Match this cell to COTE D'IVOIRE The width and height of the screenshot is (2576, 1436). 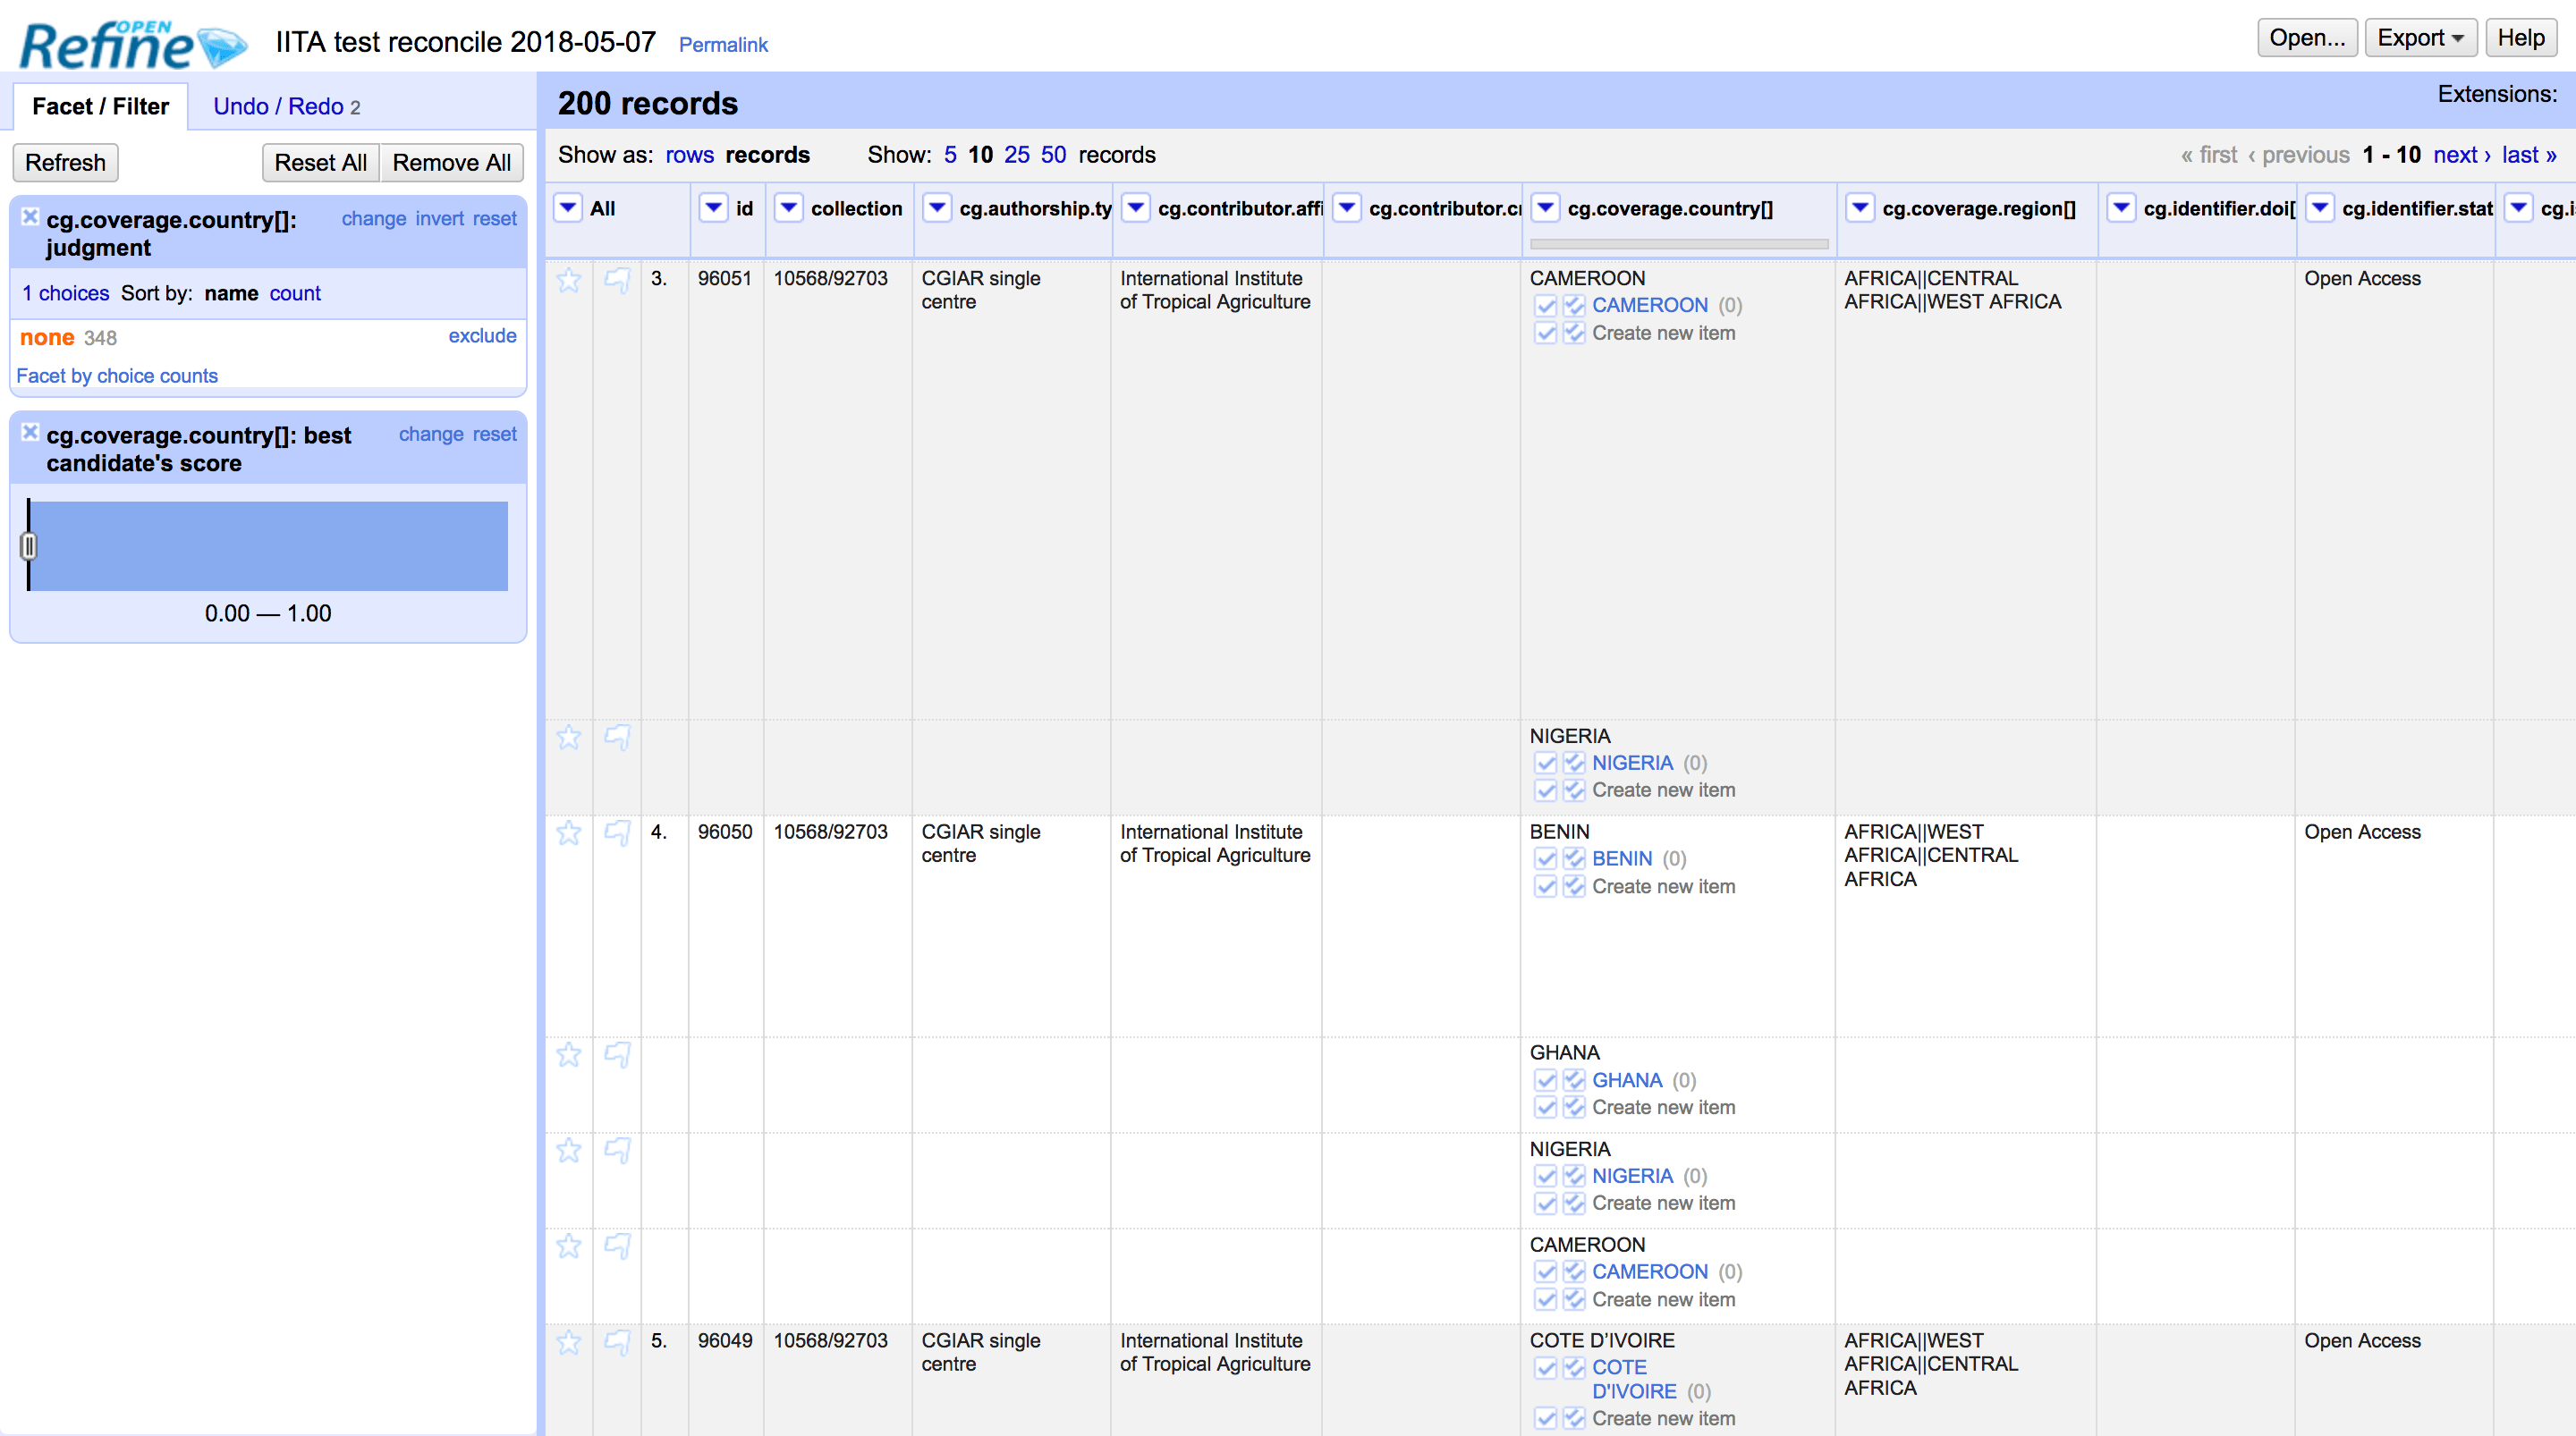tap(1546, 1368)
